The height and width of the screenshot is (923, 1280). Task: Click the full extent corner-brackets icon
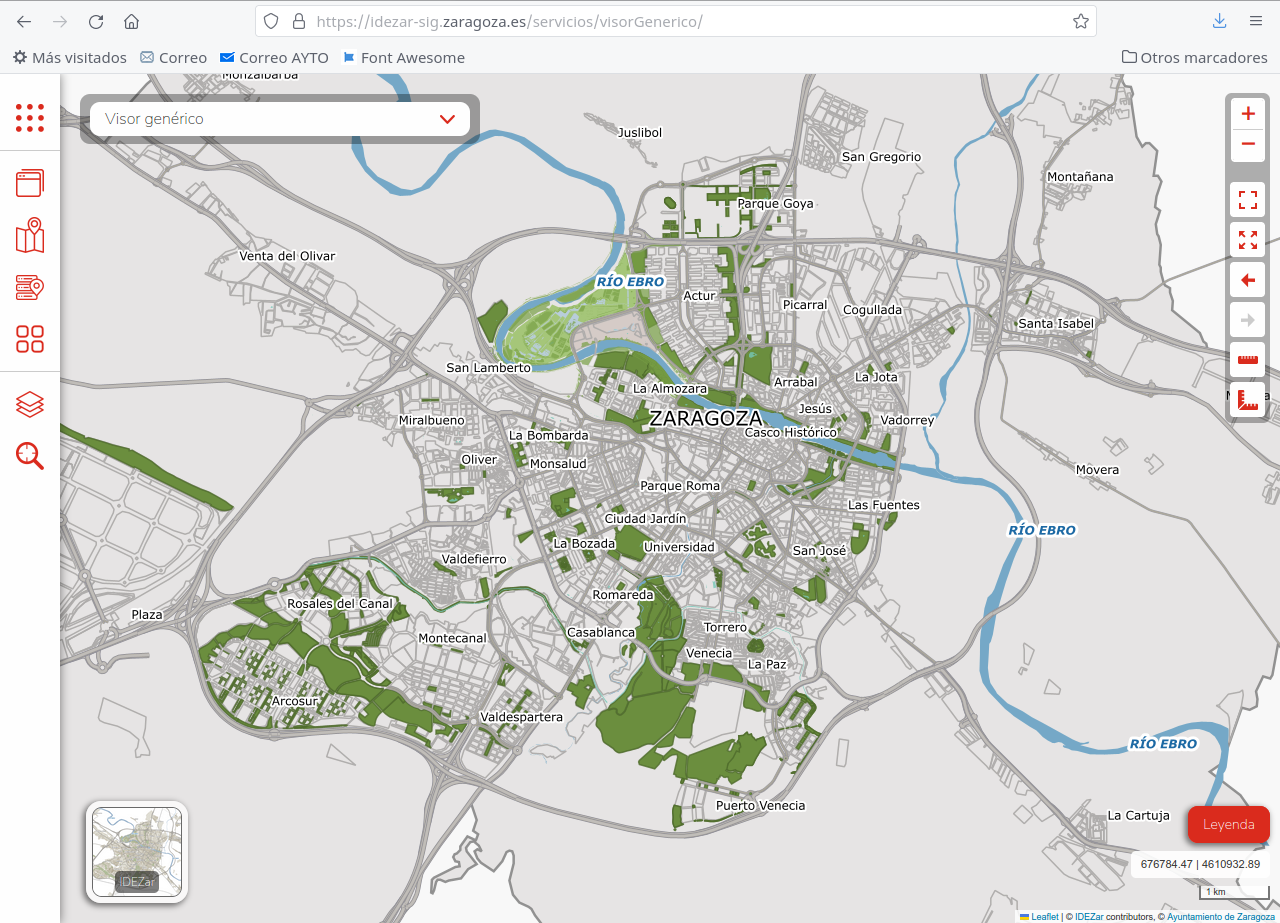pyautogui.click(x=1247, y=199)
